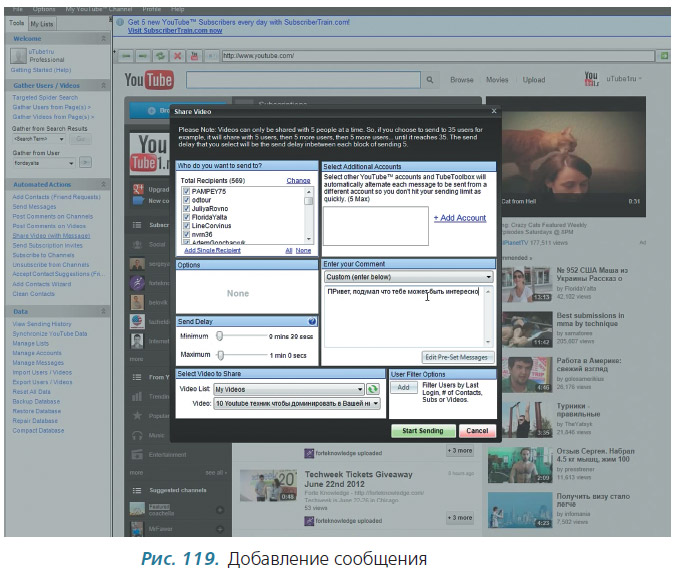Open the Profile menu
Image resolution: width=676 pixels, height=572 pixels.
pos(151,9)
